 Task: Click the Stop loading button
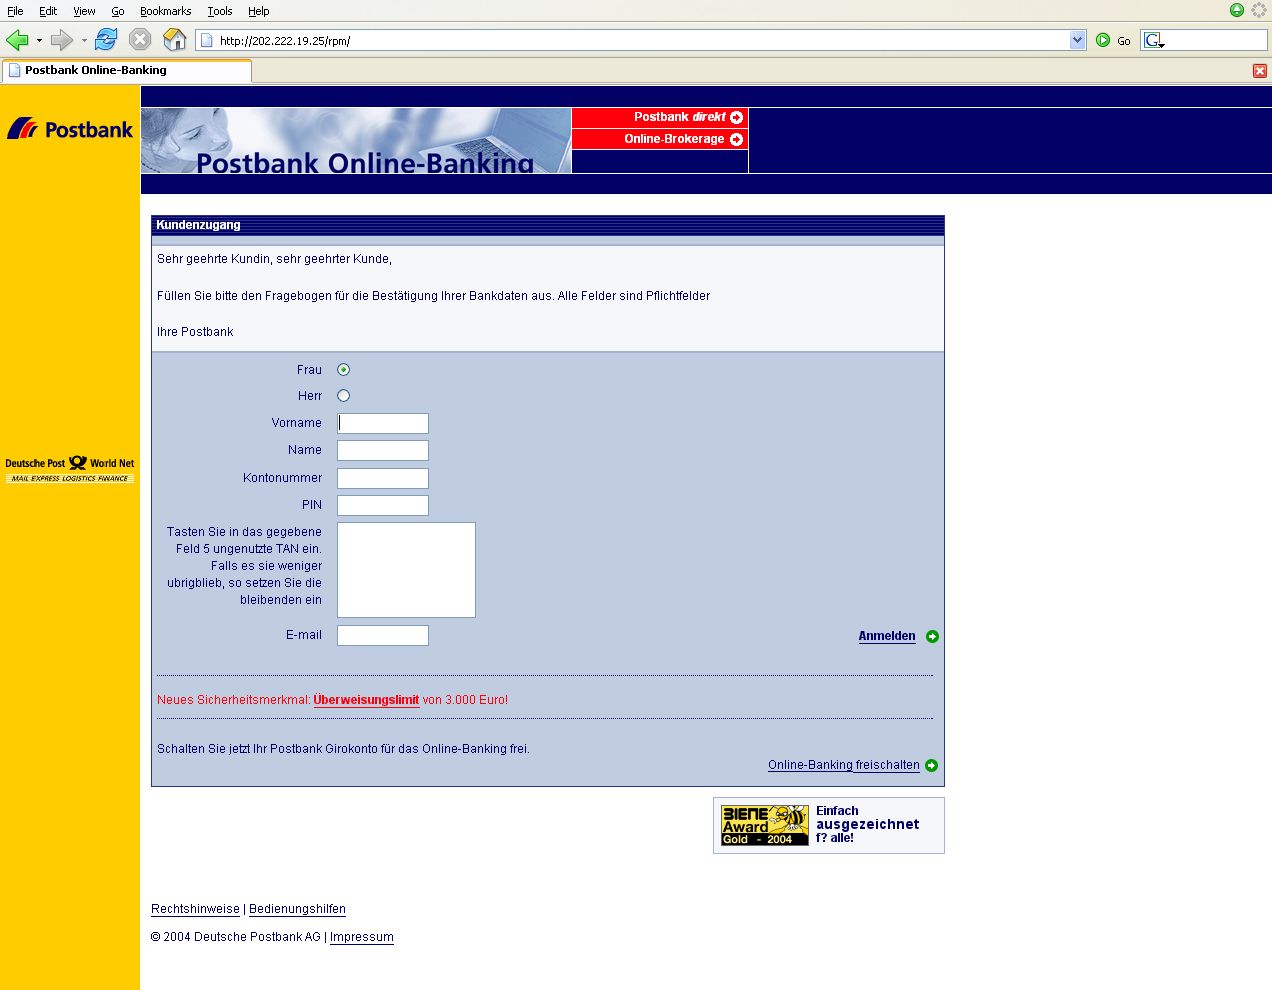(140, 40)
